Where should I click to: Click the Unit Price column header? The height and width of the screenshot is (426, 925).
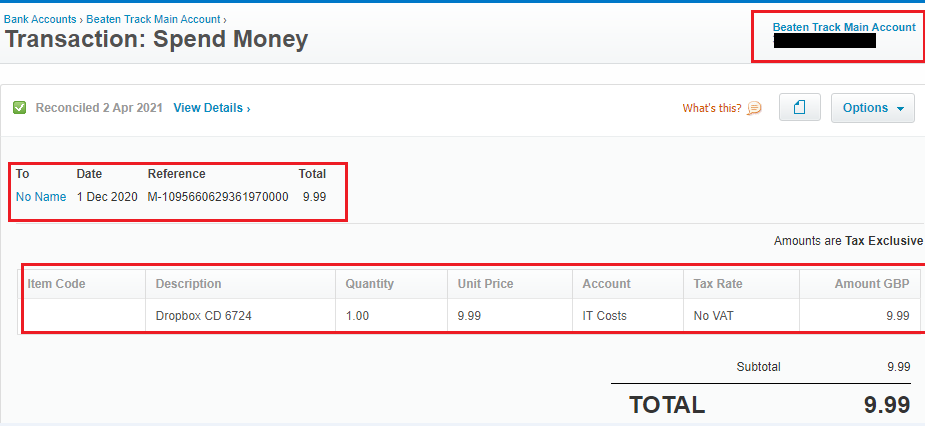coord(485,284)
